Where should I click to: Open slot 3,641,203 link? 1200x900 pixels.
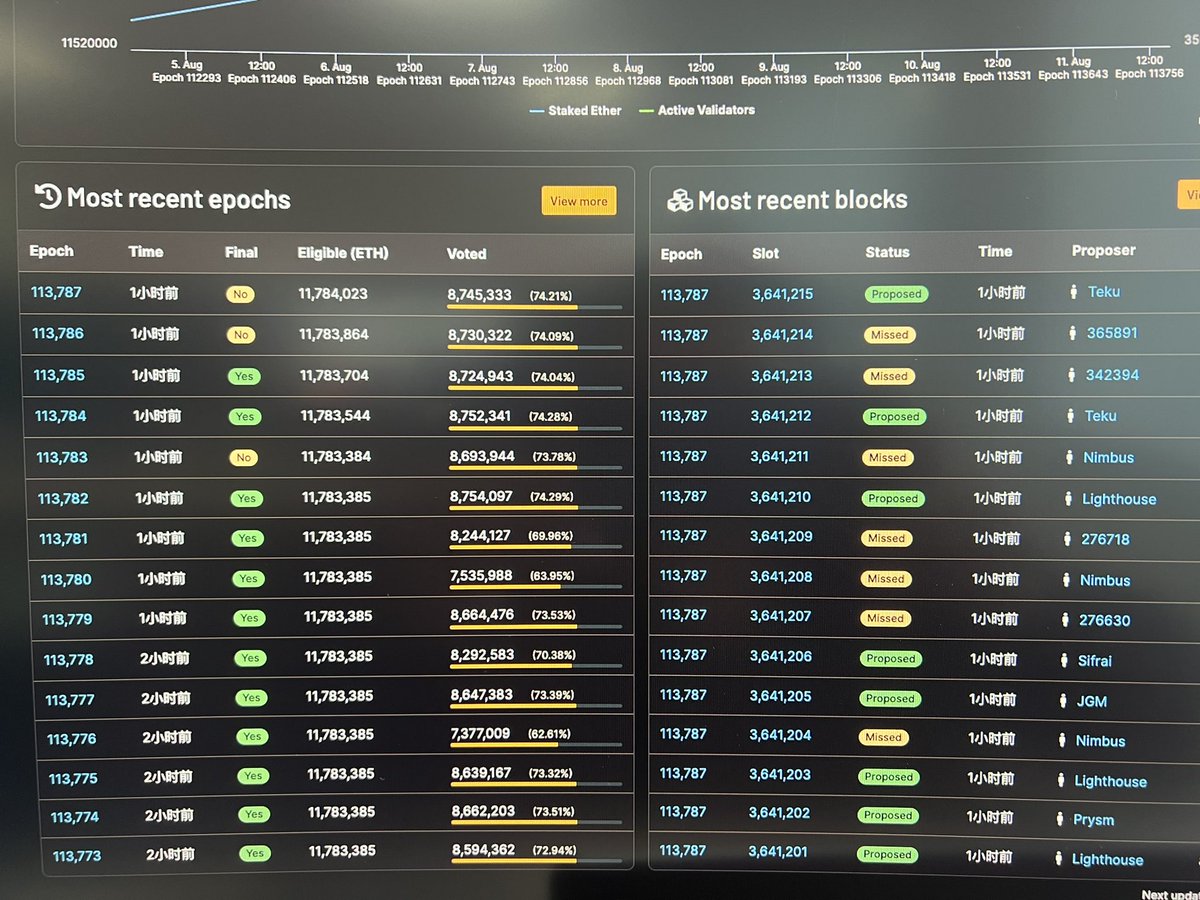coord(780,774)
